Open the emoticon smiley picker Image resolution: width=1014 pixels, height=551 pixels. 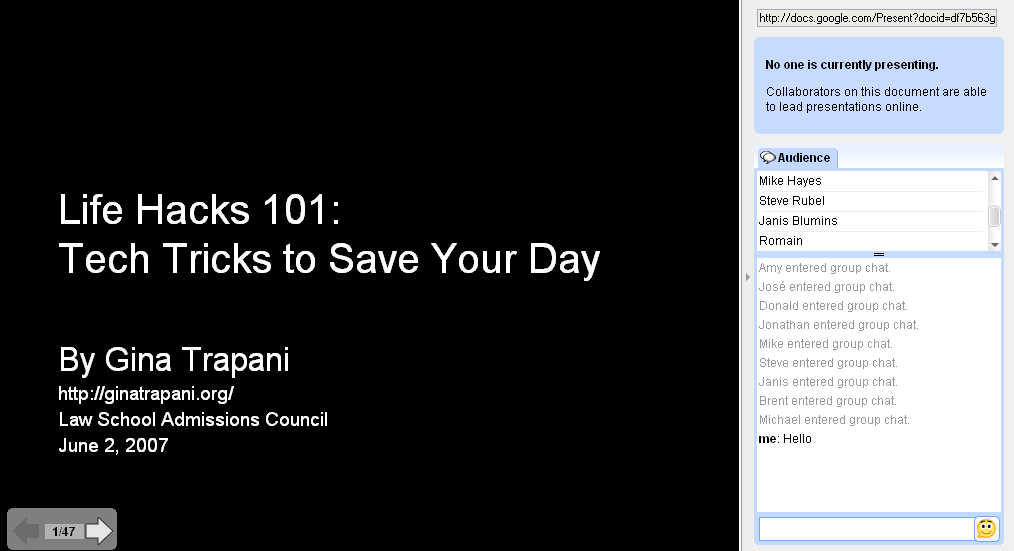tap(986, 528)
